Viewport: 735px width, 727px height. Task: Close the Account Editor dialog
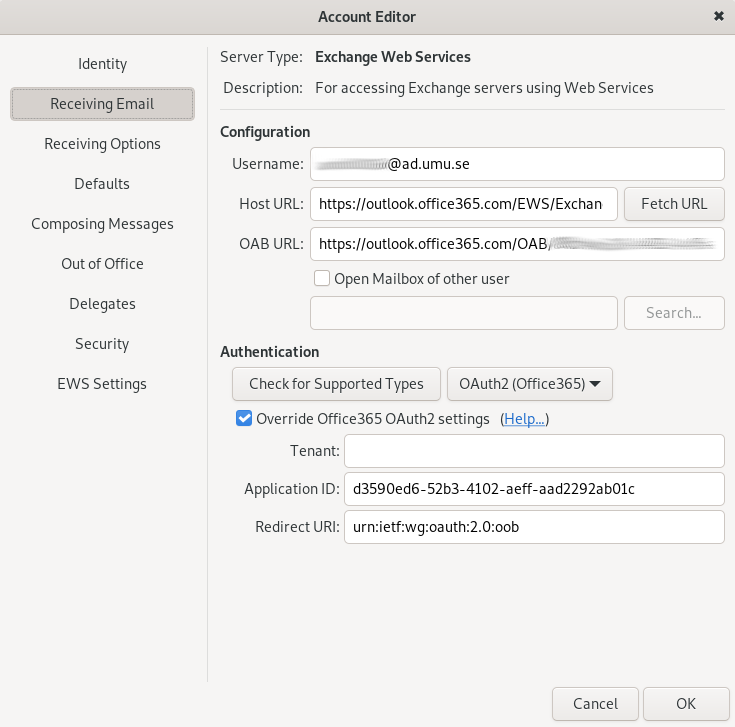click(718, 16)
